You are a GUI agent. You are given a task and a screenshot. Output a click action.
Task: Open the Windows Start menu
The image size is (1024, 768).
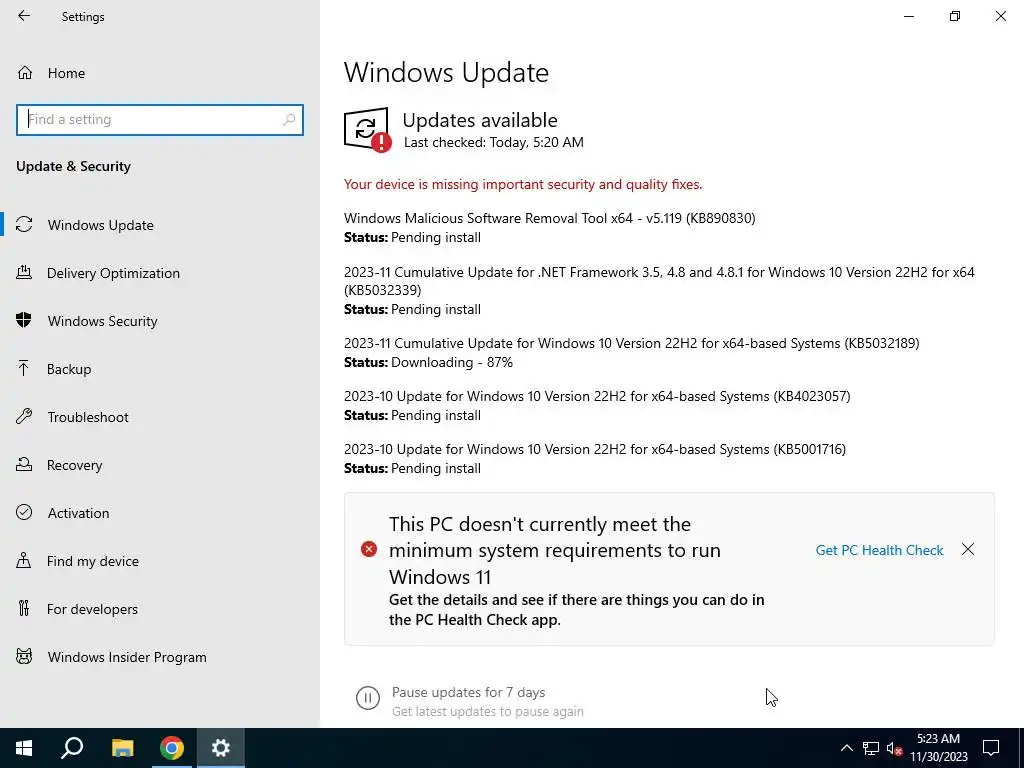(x=24, y=748)
